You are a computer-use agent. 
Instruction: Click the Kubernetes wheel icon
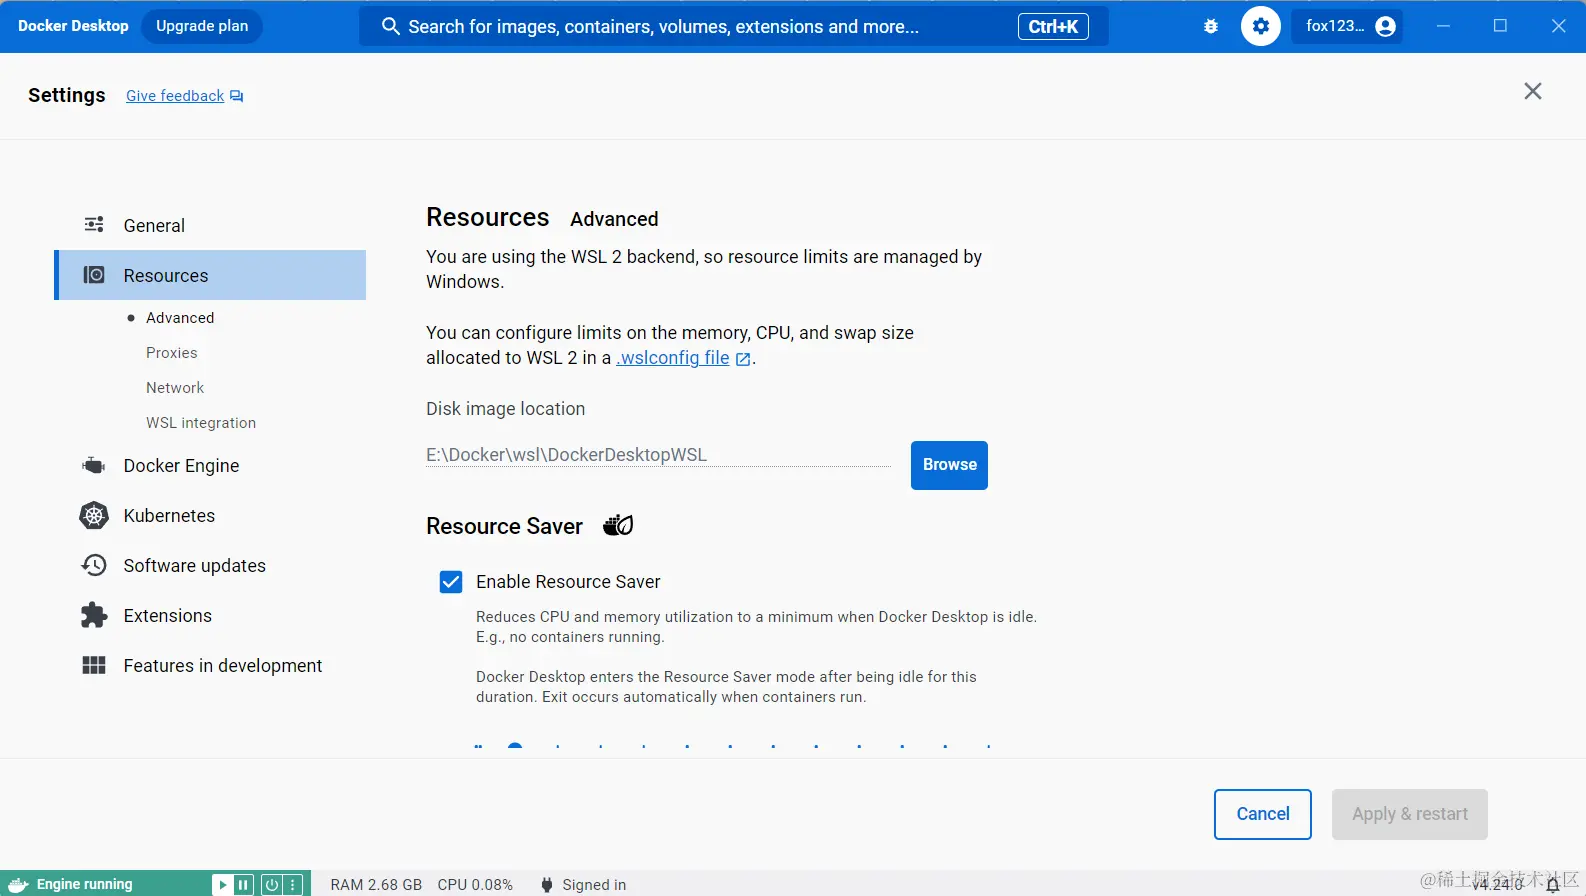coord(94,515)
